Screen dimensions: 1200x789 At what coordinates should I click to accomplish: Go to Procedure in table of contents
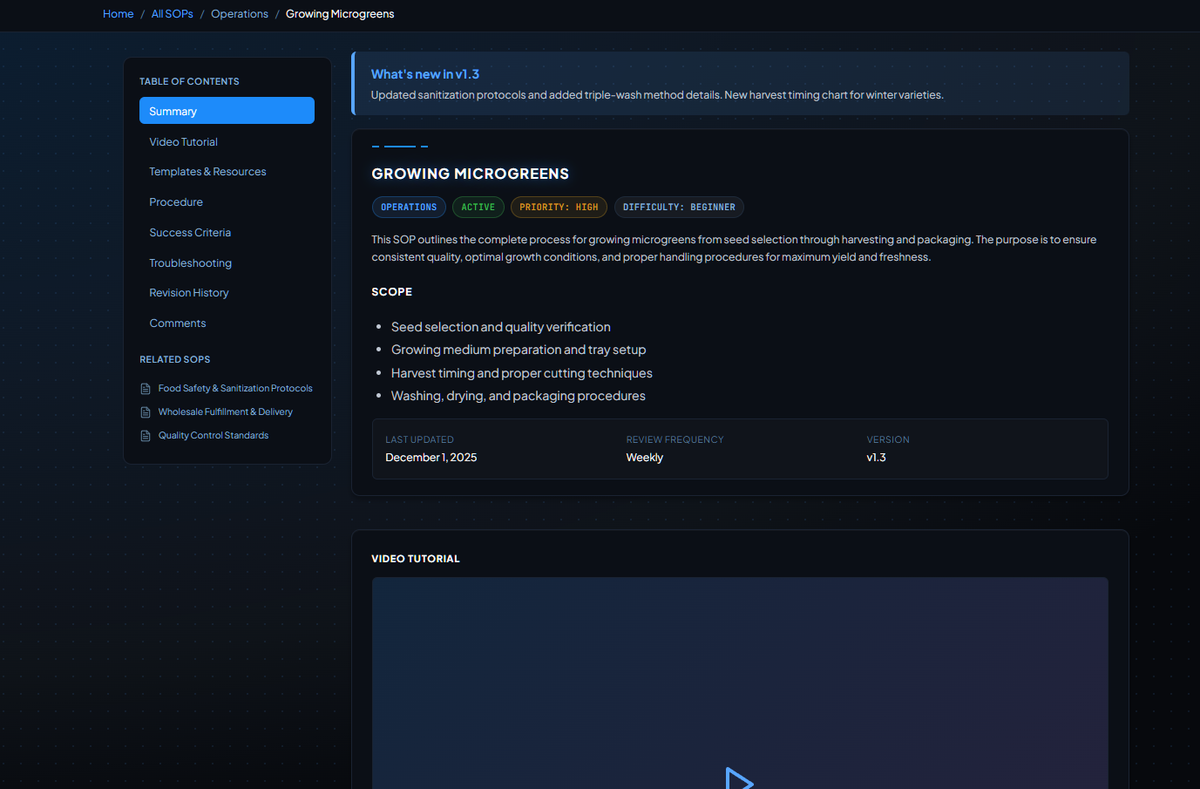(176, 202)
